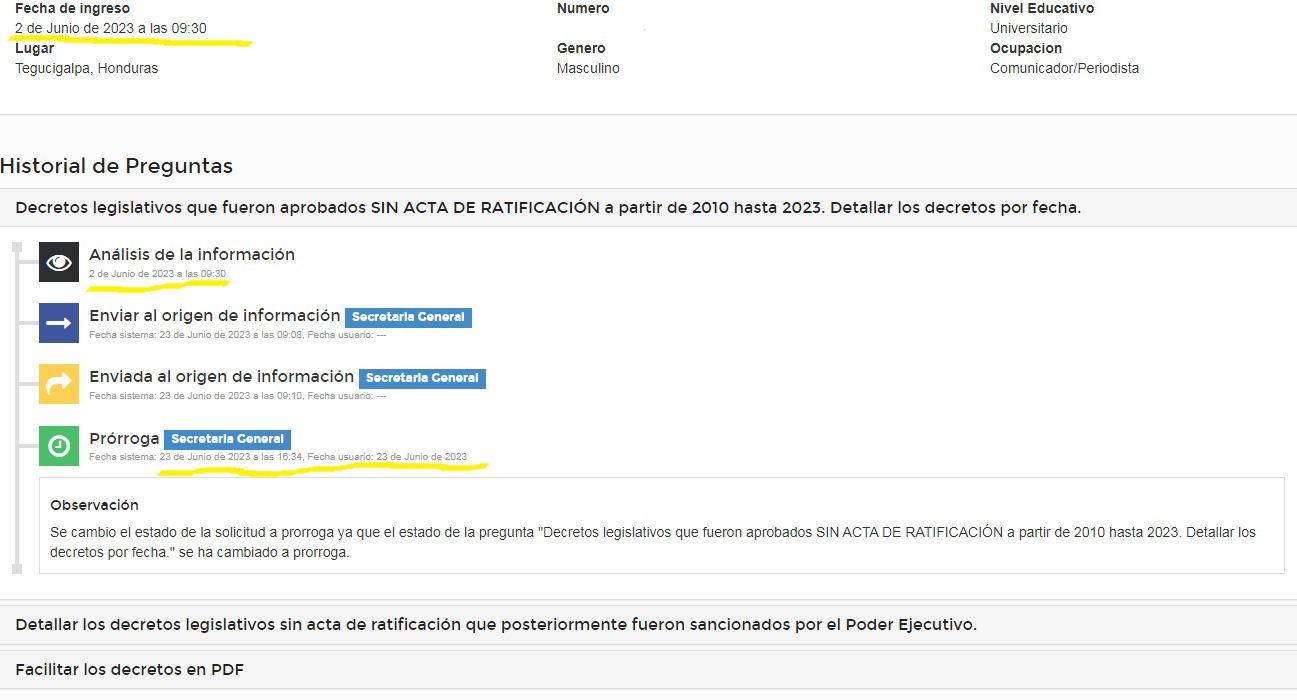Click the 'Tegucigalpa, Honduras' location value
This screenshot has height=700, width=1297.
[86, 68]
